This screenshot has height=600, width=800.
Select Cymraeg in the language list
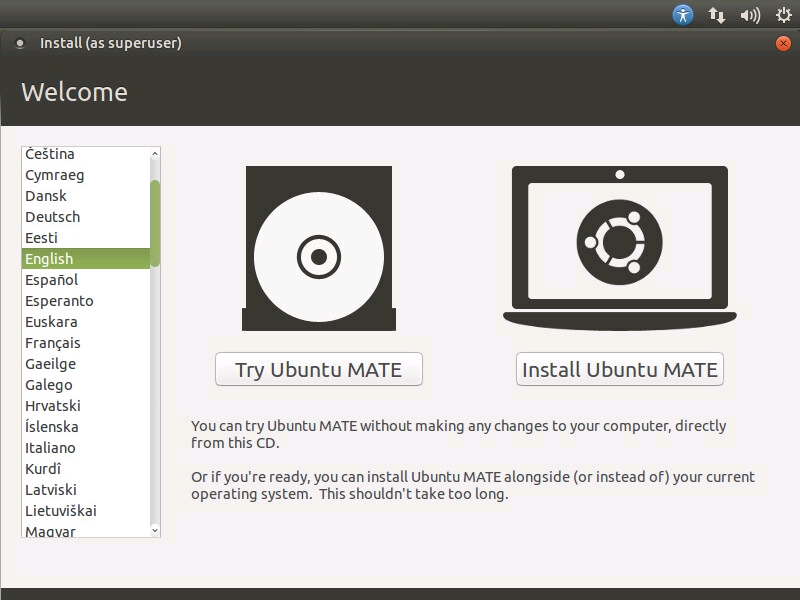(86, 175)
